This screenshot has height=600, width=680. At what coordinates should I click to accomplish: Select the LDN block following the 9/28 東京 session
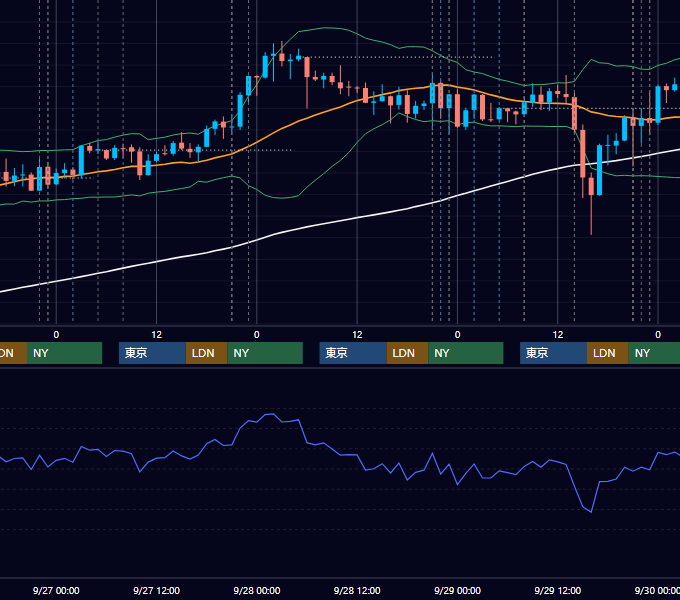[407, 353]
